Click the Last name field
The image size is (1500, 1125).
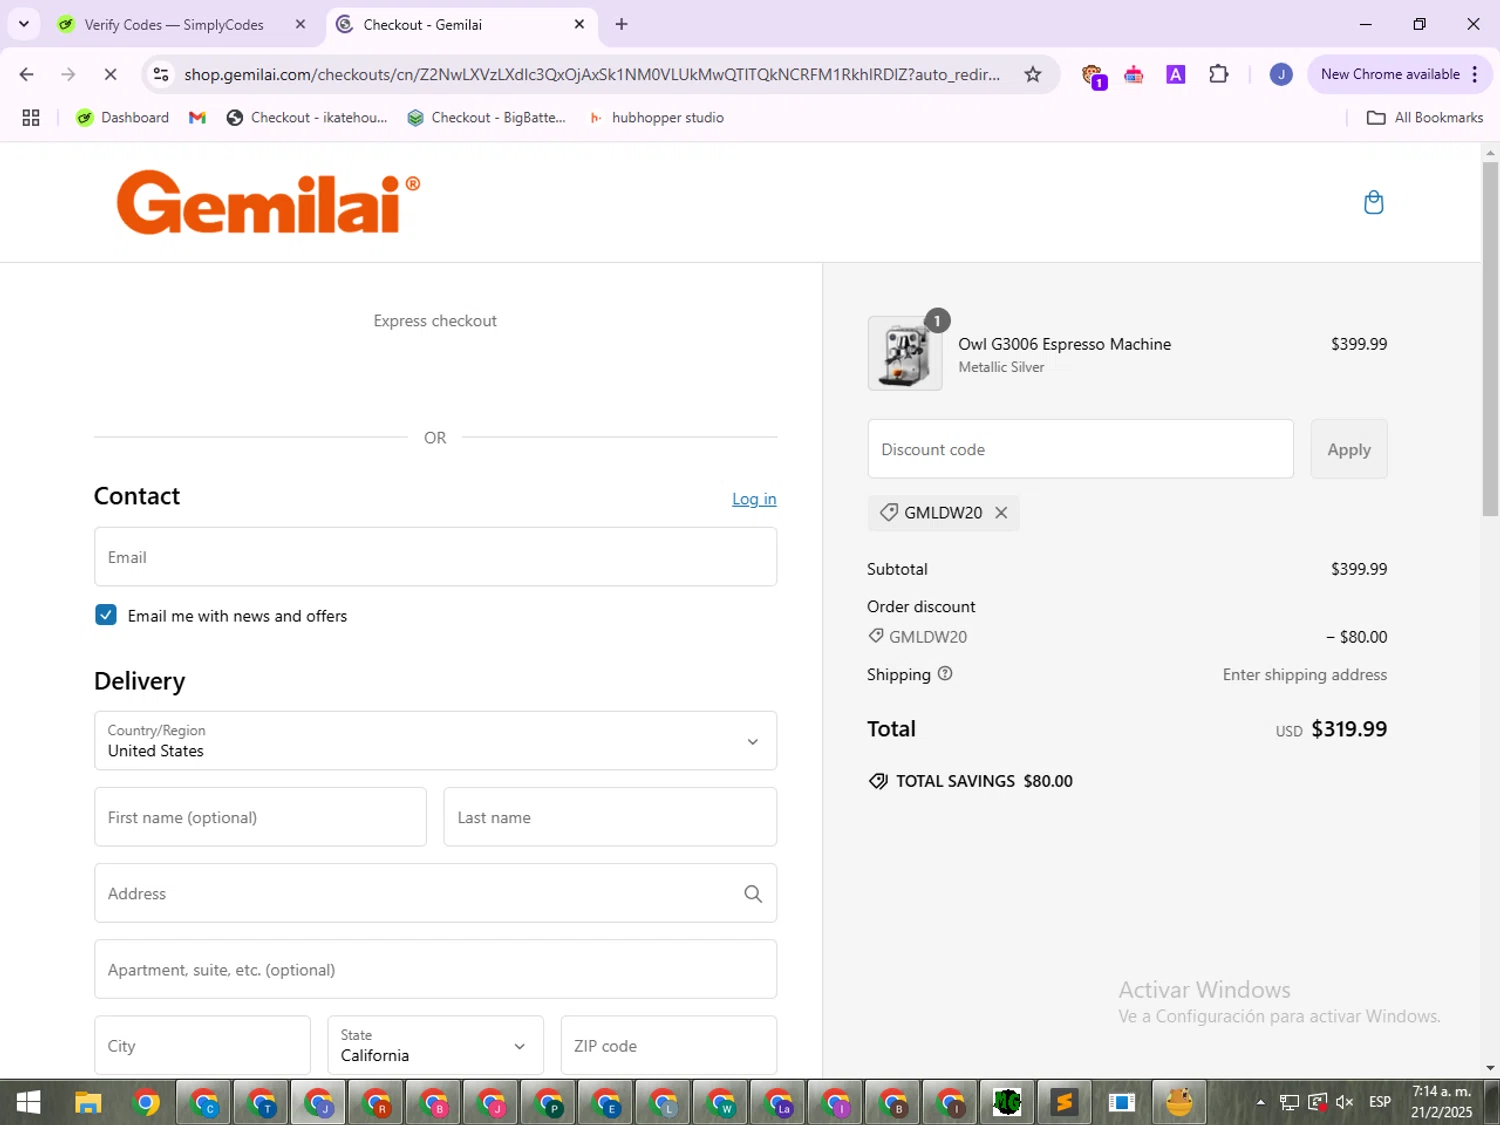click(x=610, y=817)
